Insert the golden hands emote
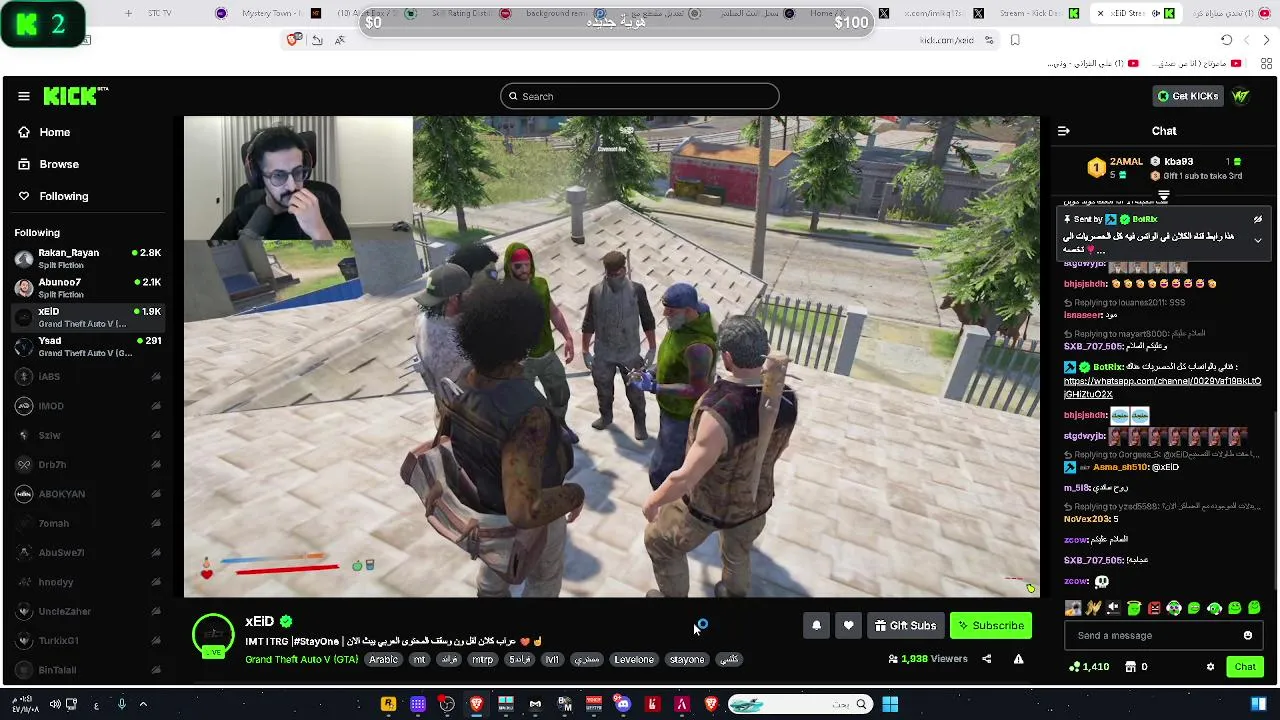Screen dimensions: 1280x720 (x=1093, y=608)
